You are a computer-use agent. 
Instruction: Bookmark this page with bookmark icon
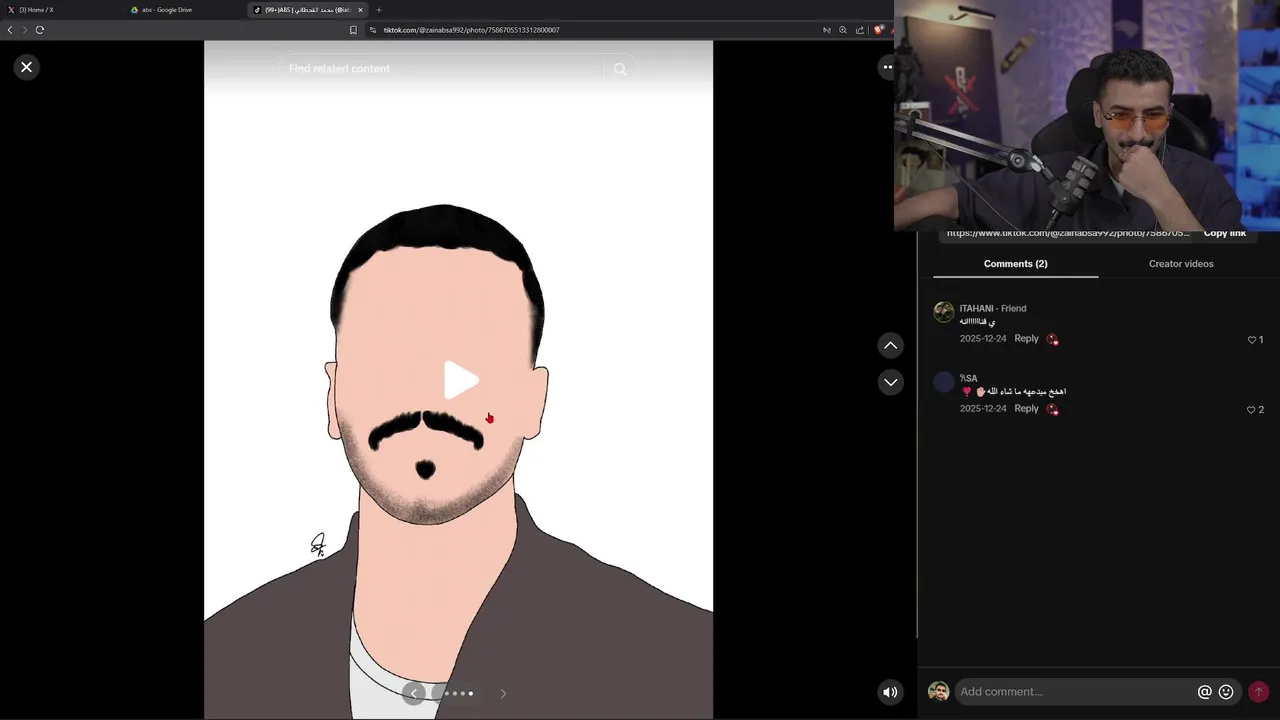pyautogui.click(x=353, y=30)
